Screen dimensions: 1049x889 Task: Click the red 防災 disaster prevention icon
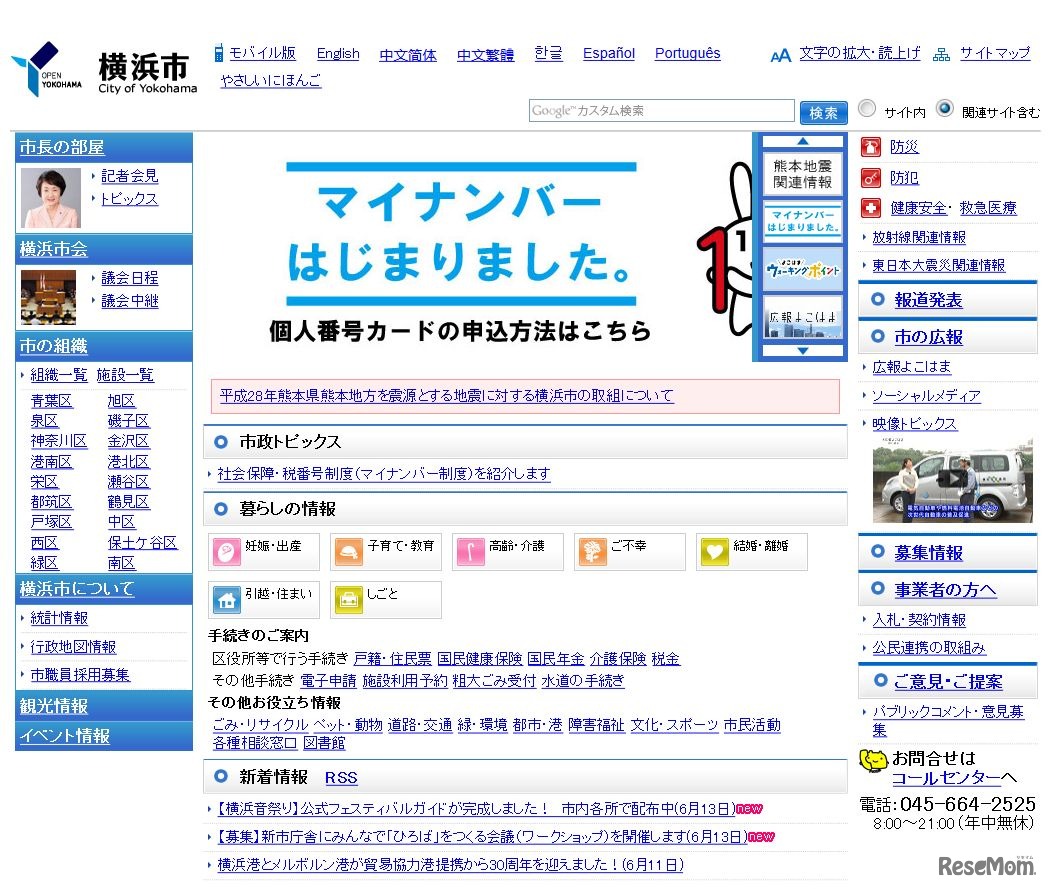click(870, 146)
